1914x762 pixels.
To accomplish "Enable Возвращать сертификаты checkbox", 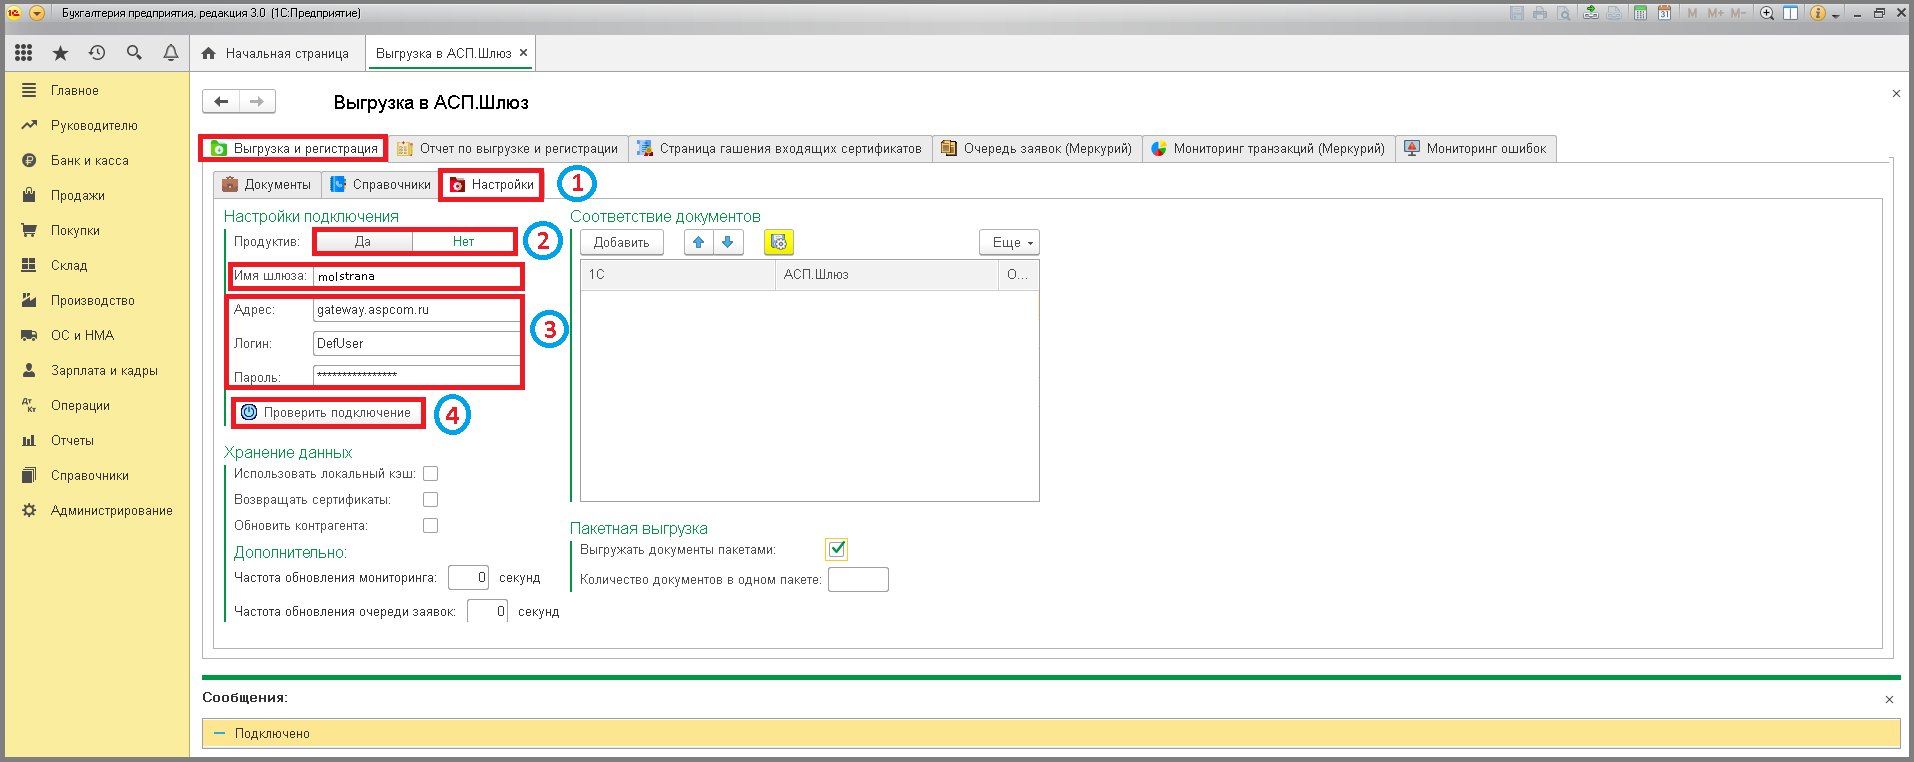I will (430, 499).
